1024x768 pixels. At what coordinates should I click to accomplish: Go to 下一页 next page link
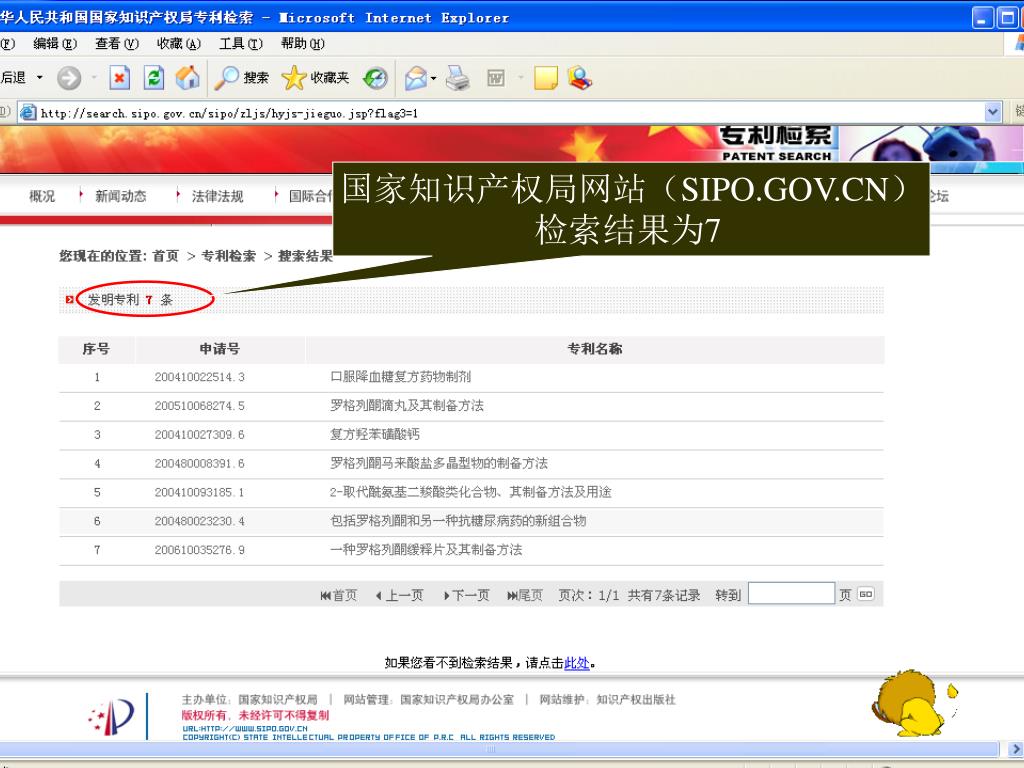[x=466, y=595]
